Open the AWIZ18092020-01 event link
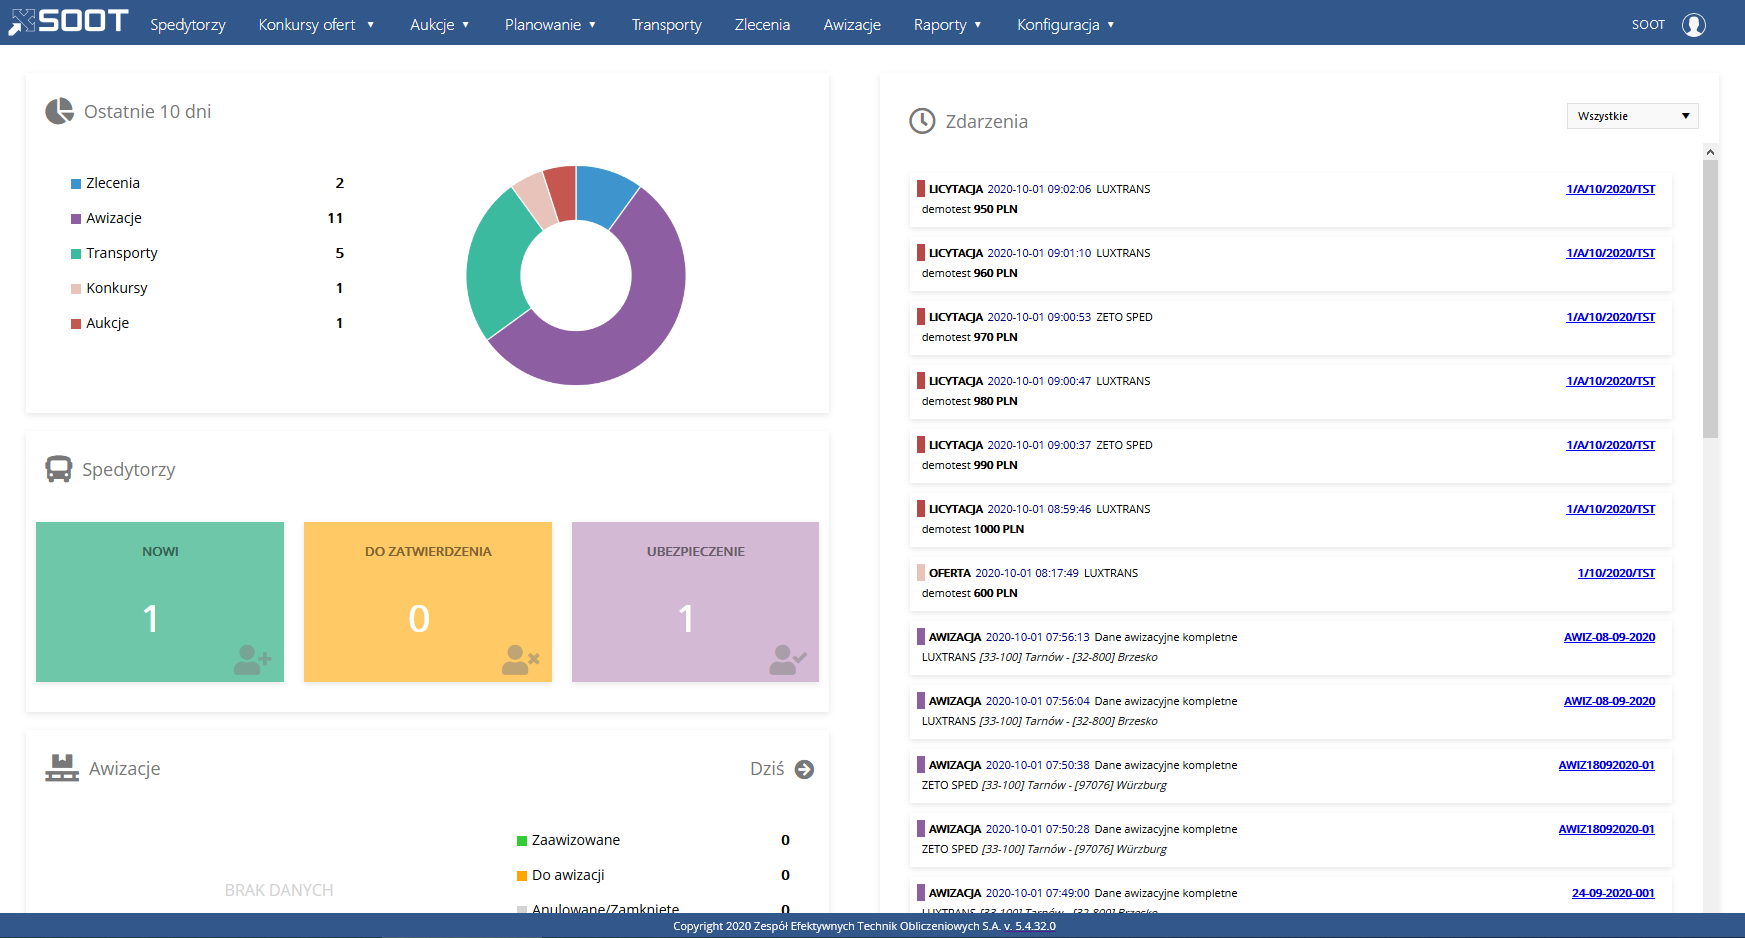The width and height of the screenshot is (1745, 938). pos(1606,765)
